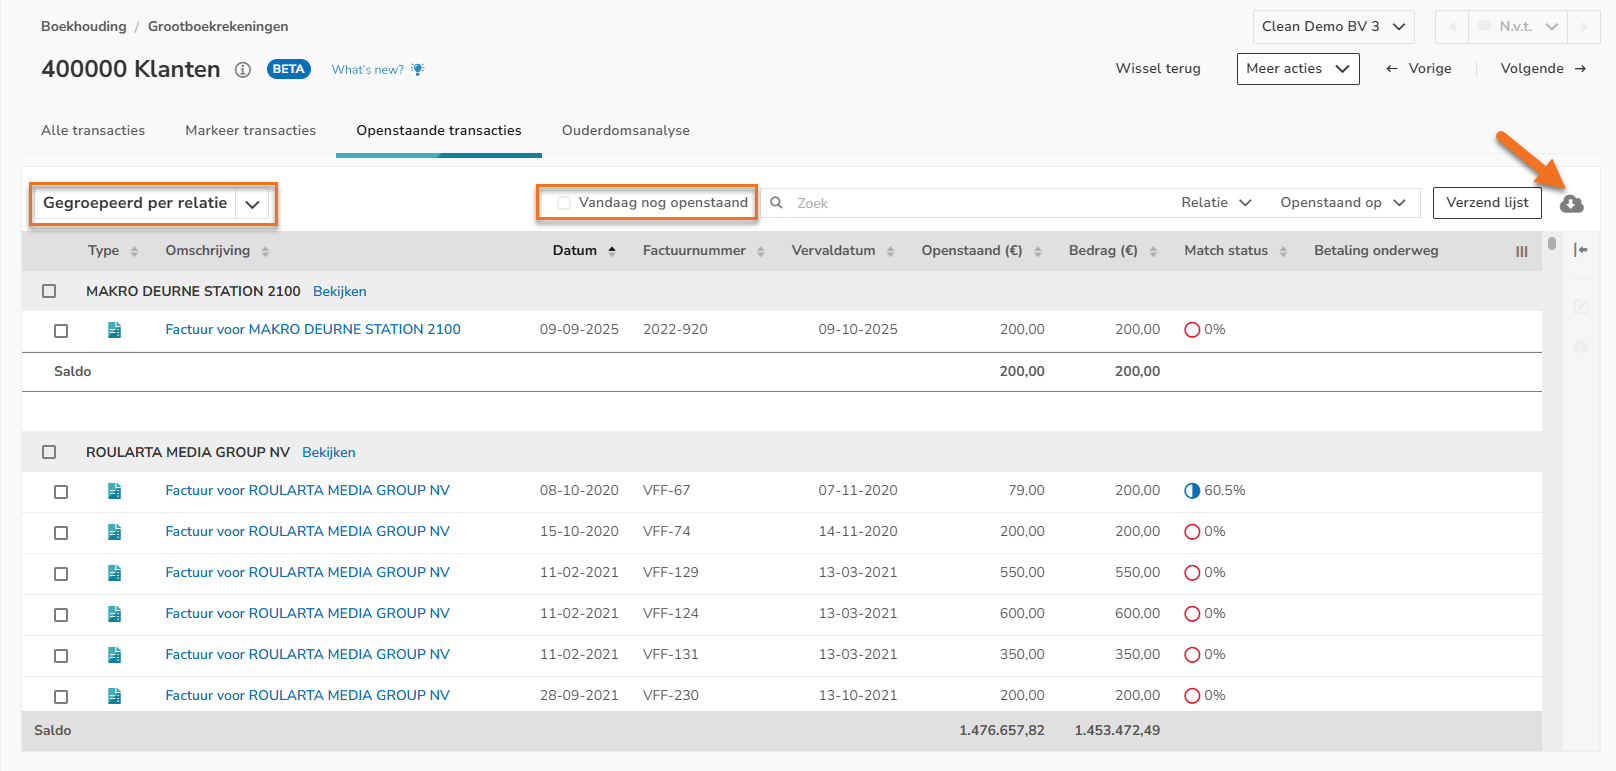Open the Openstaand op filter dropdown
Image resolution: width=1616 pixels, height=771 pixels.
coord(1342,203)
